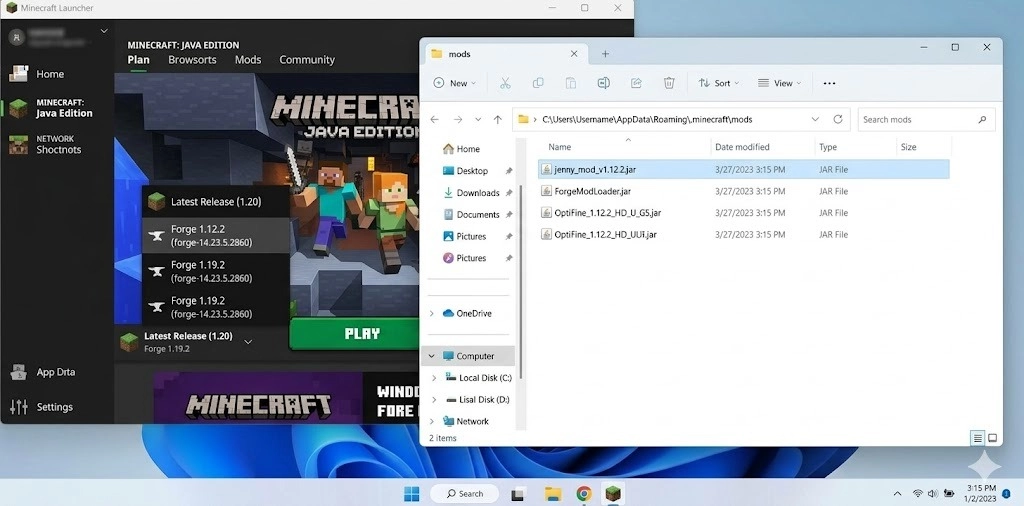Switch to the Mods tab in launcher
This screenshot has height=506, width=1024.
tap(248, 59)
